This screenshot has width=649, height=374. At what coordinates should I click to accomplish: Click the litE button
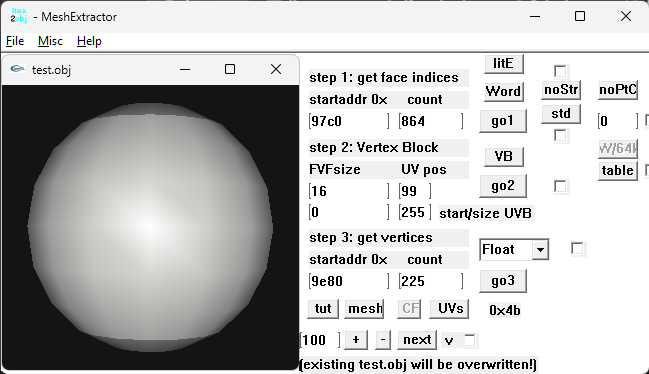504,64
